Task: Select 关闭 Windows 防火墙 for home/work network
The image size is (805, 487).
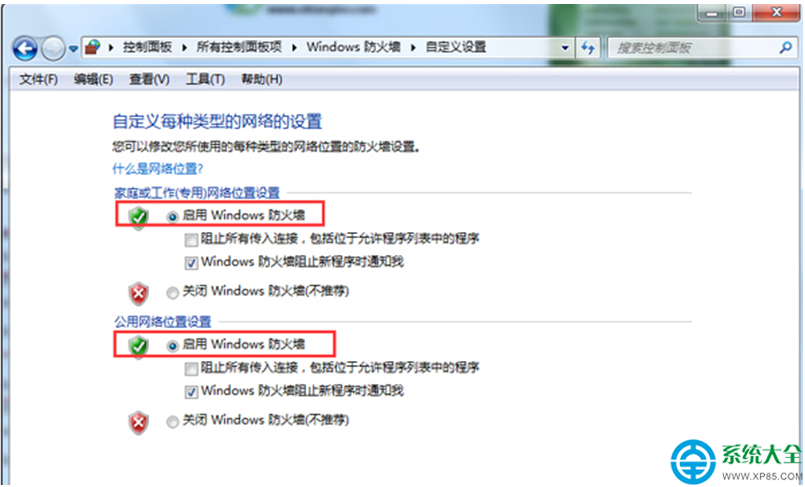Action: coord(172,293)
